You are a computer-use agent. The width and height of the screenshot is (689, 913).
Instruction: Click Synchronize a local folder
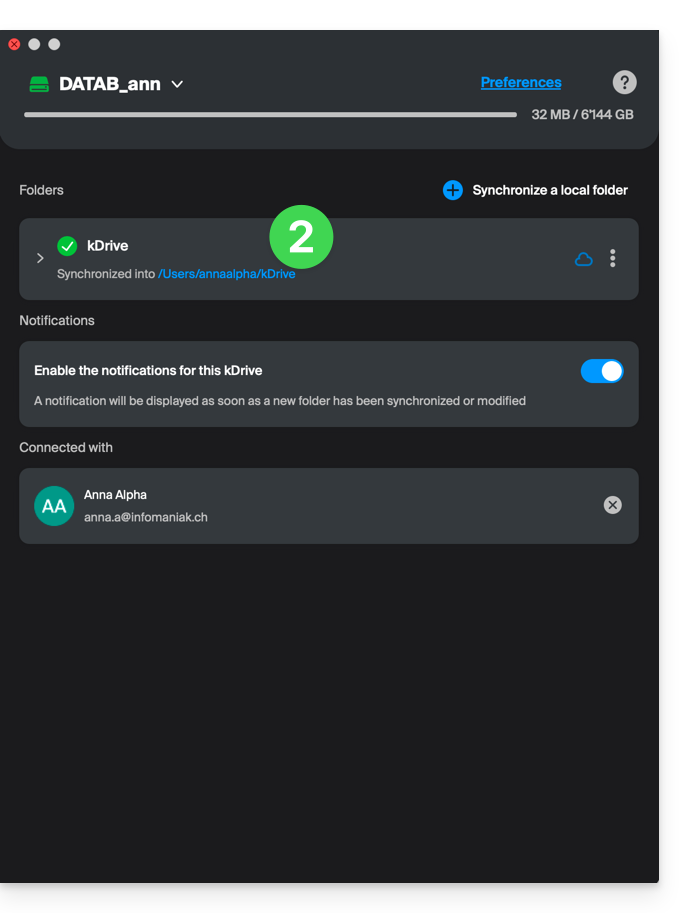pos(550,190)
